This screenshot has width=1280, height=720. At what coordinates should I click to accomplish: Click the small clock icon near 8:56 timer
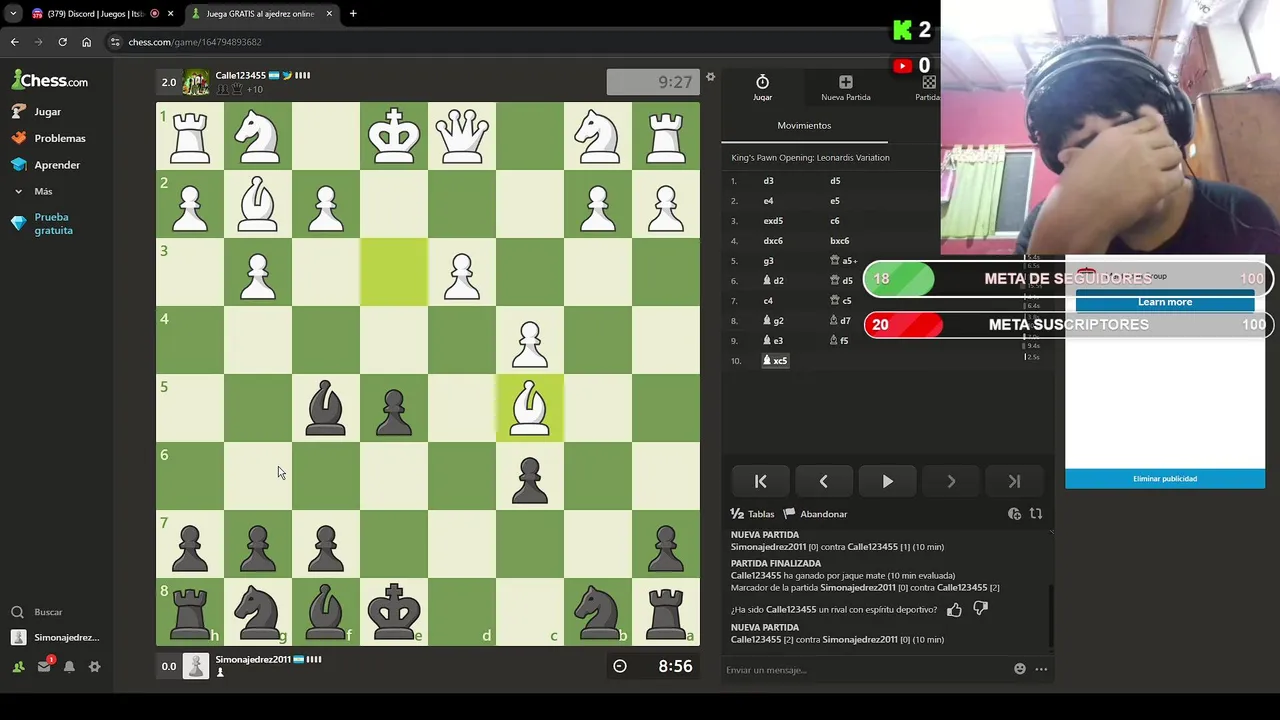620,666
